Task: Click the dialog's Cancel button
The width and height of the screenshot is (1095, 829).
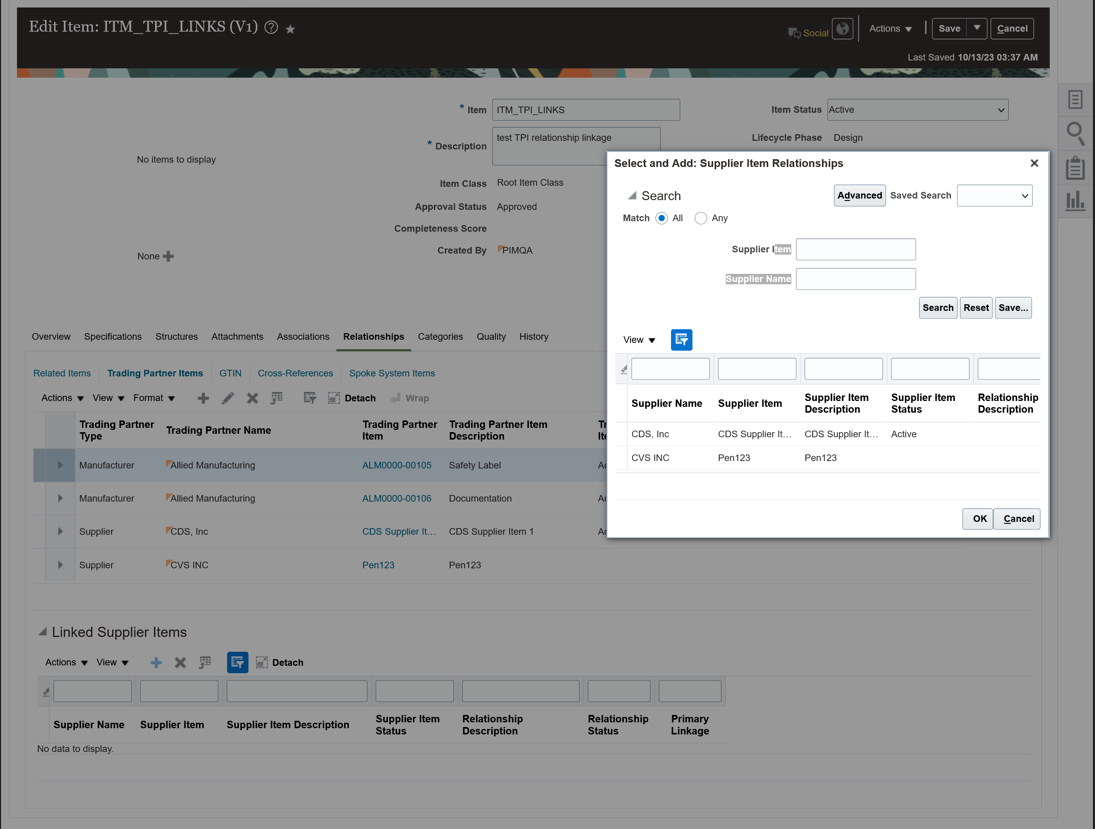Action: (x=1017, y=519)
